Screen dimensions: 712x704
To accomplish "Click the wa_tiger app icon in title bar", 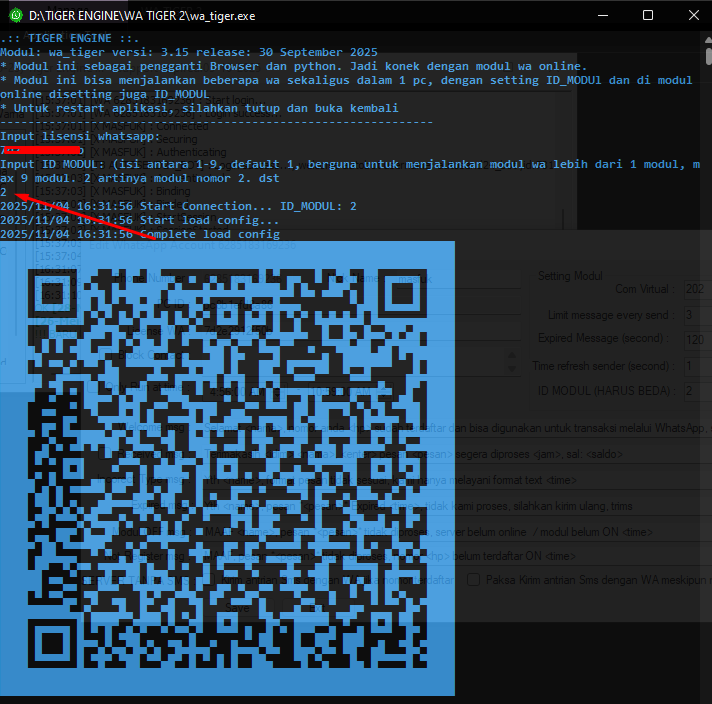I will pos(14,15).
